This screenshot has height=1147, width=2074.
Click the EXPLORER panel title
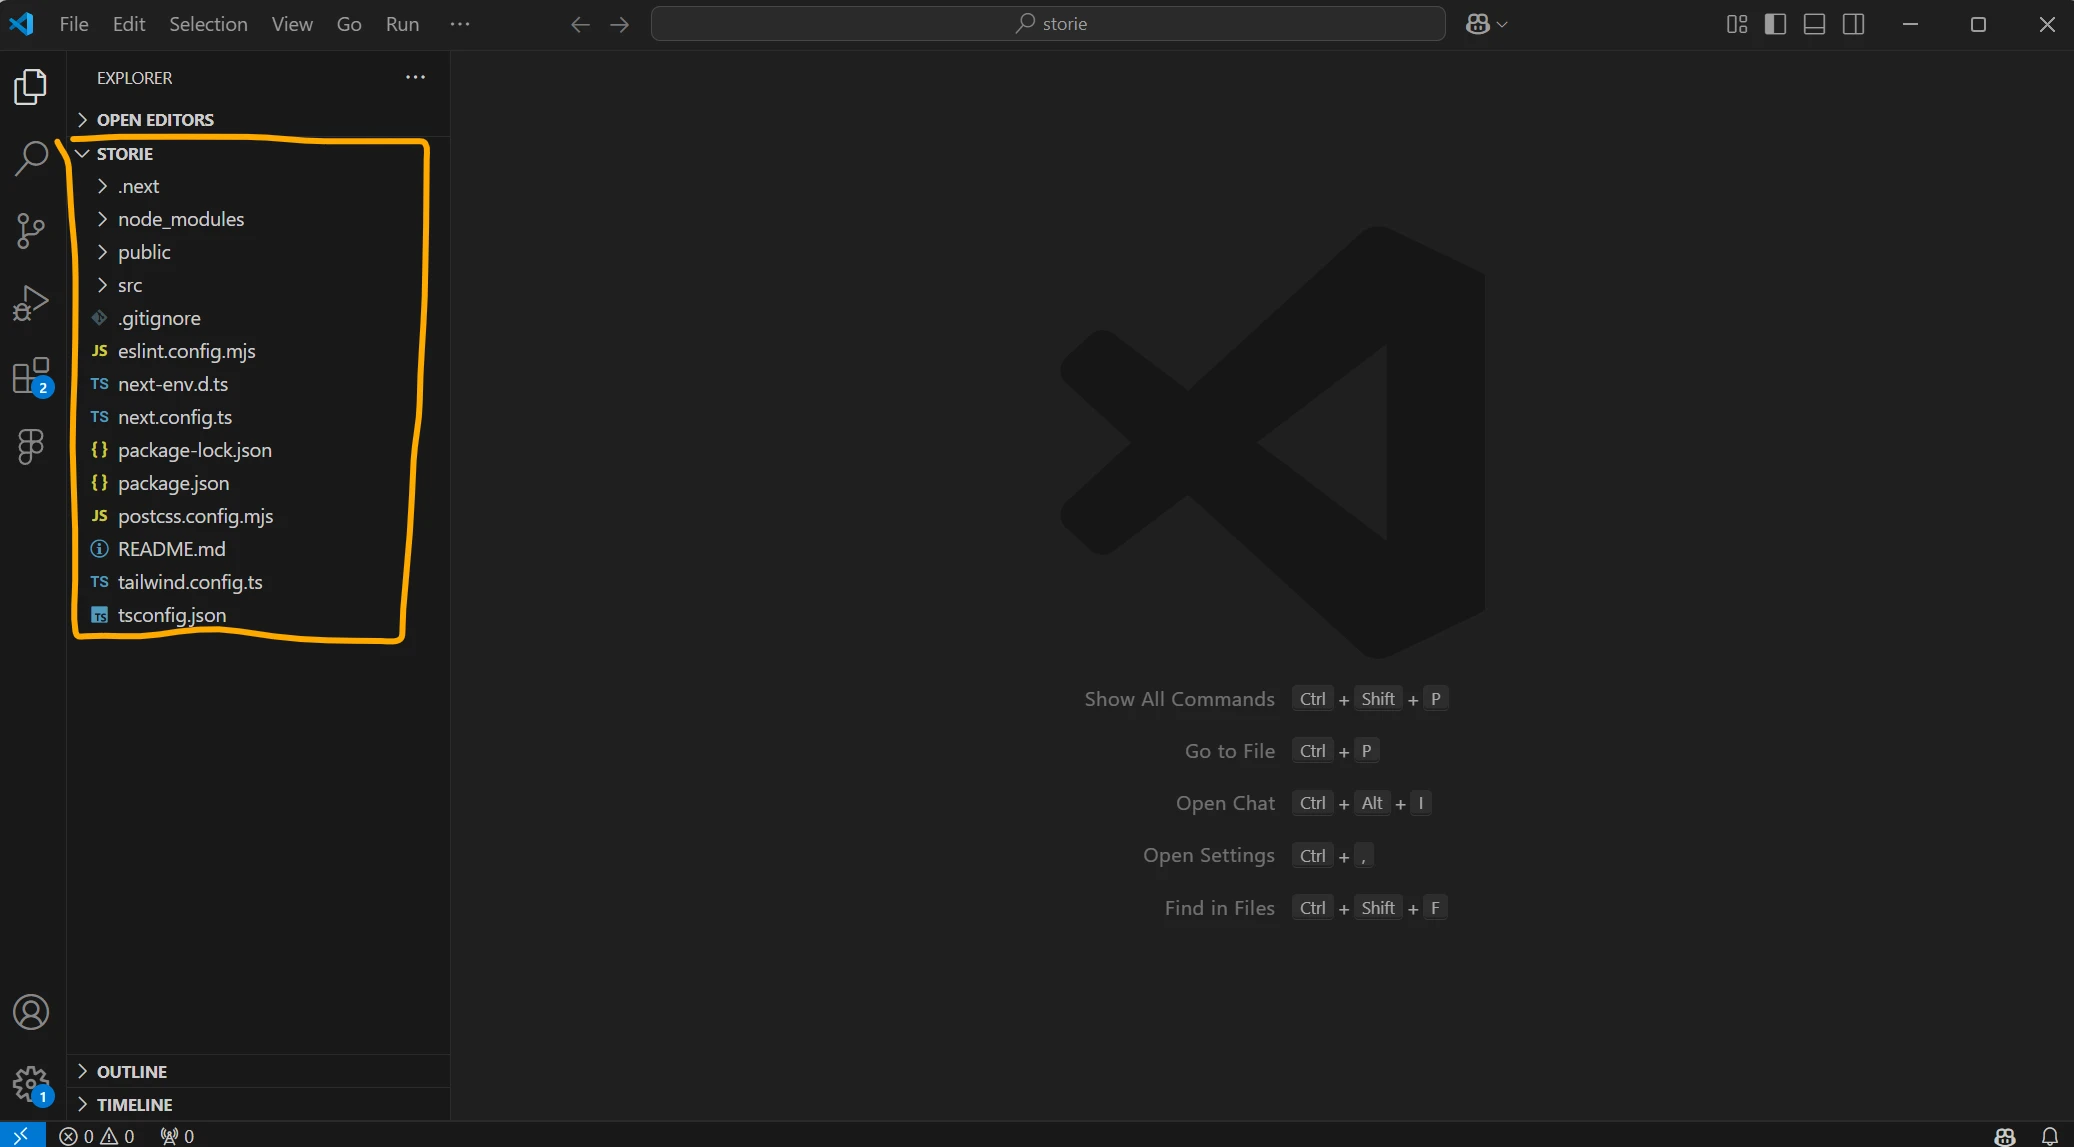[x=134, y=78]
